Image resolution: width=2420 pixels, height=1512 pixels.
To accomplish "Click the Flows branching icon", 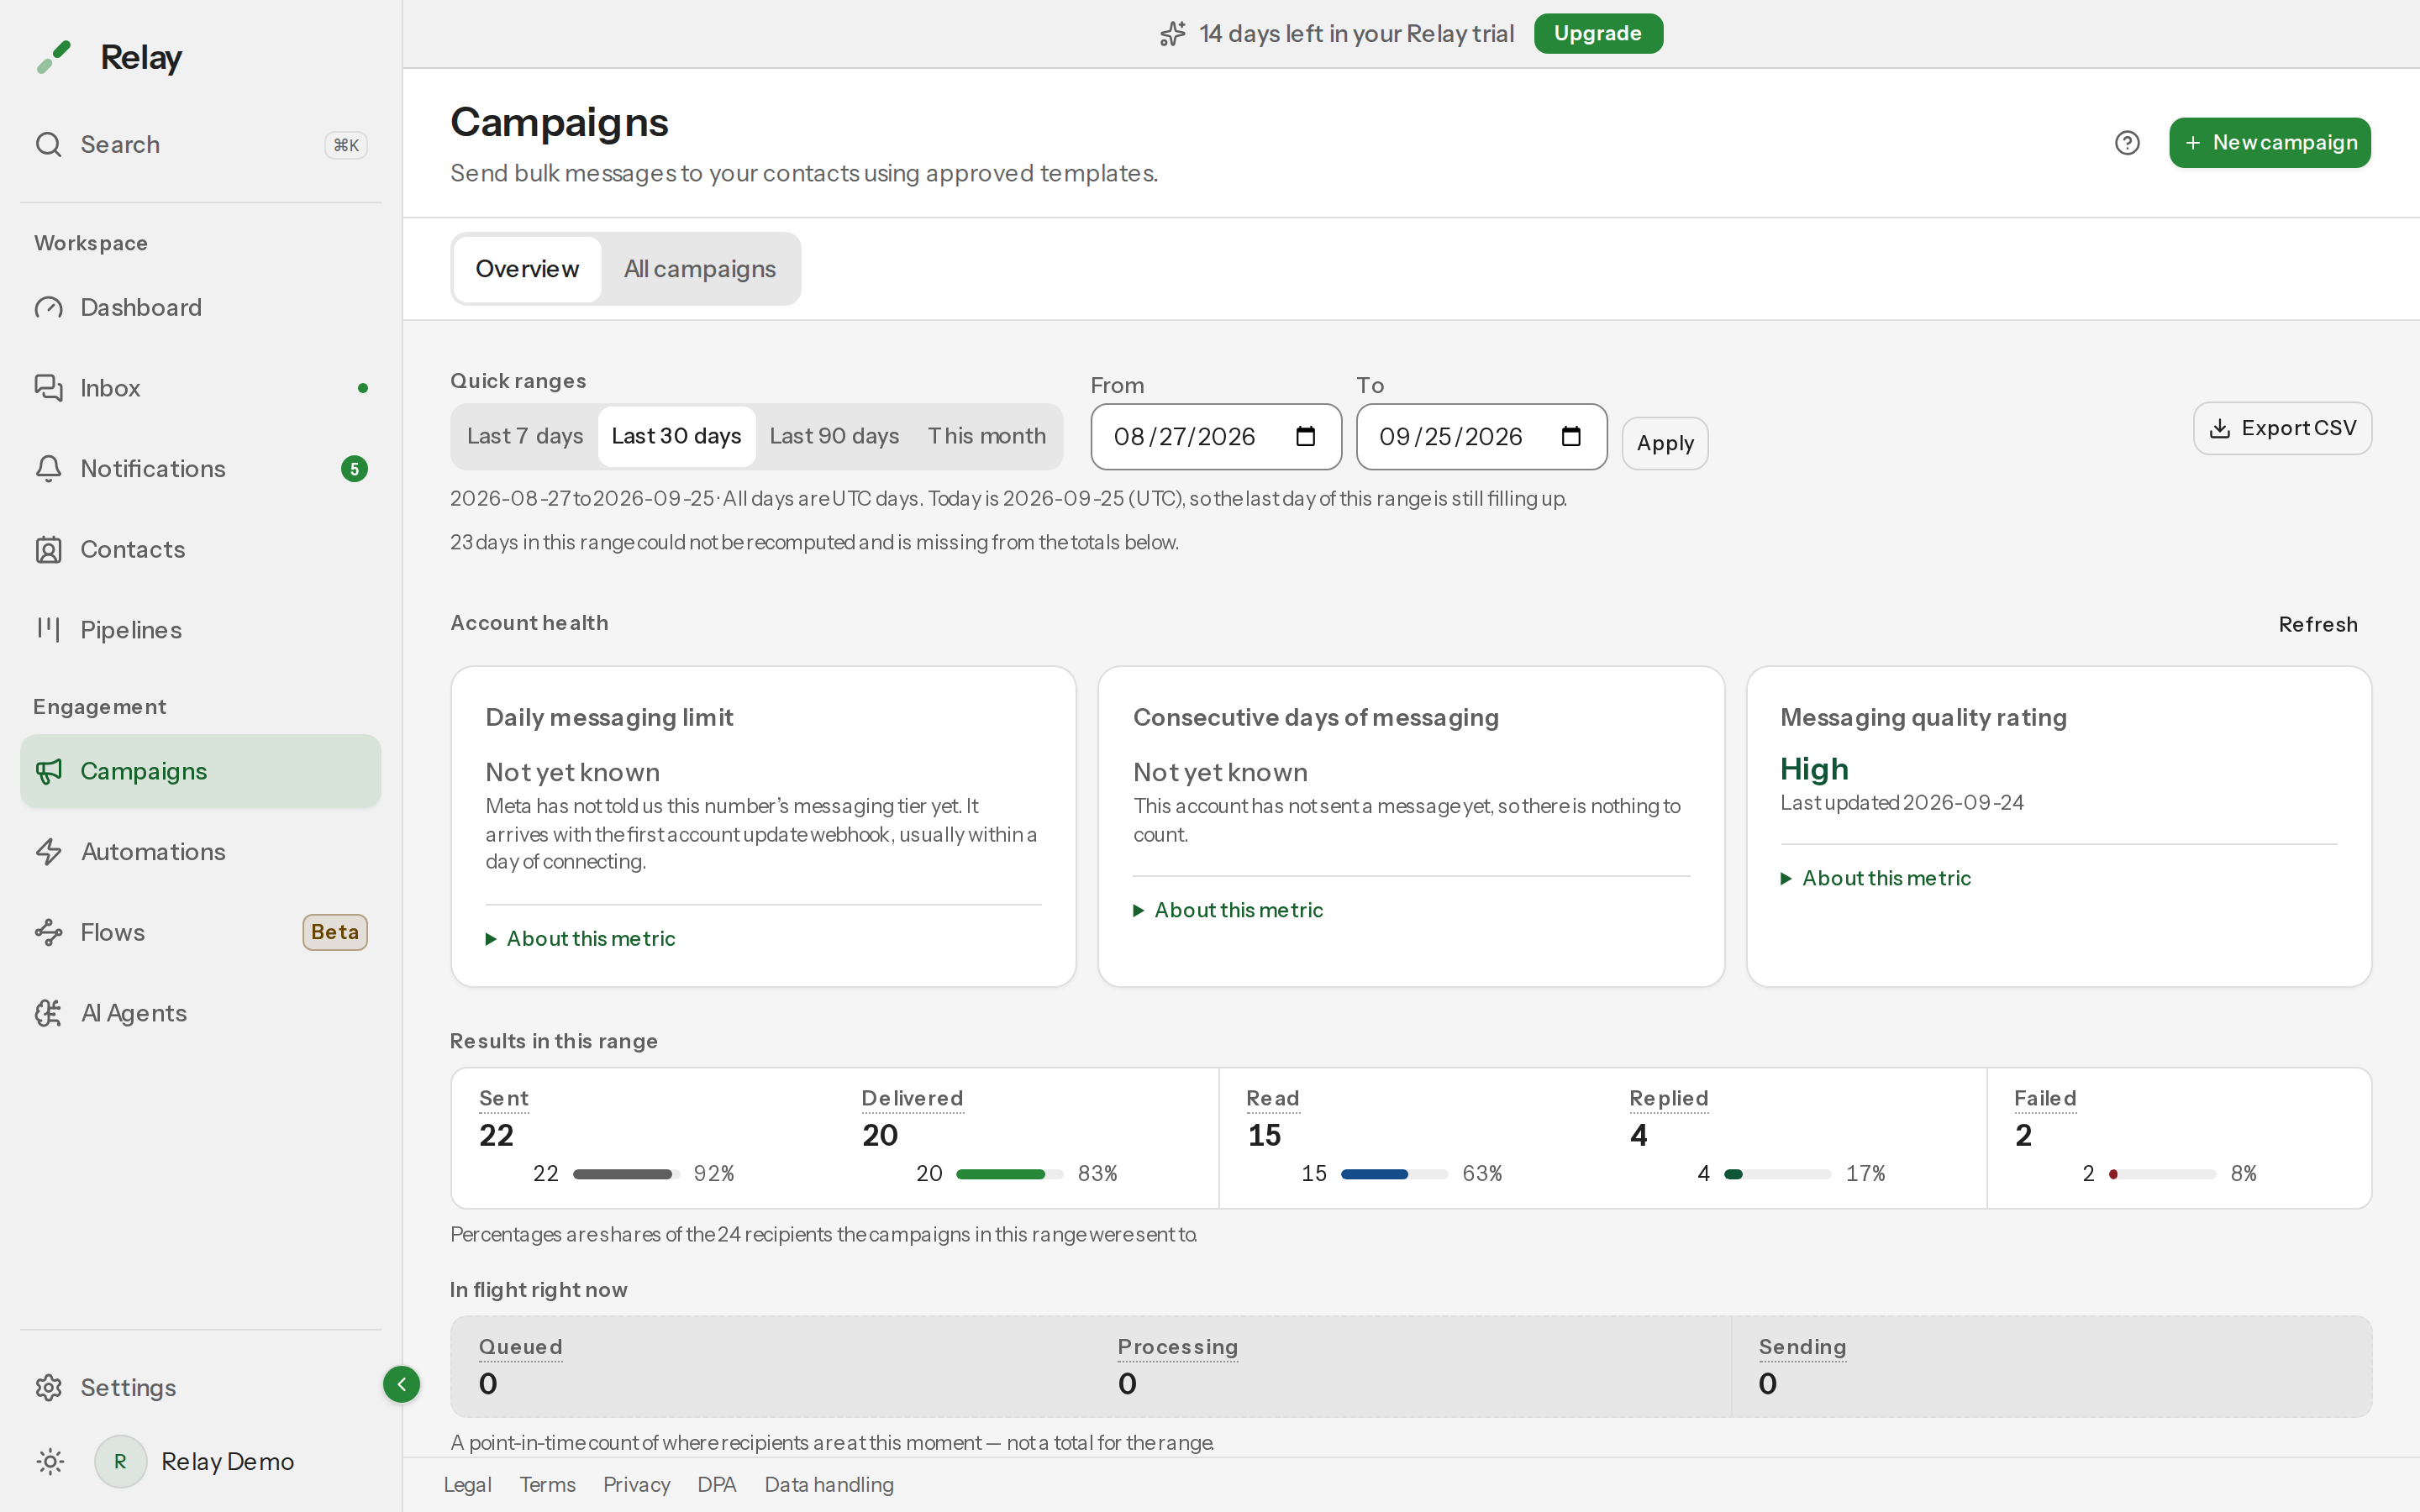I will (x=49, y=932).
